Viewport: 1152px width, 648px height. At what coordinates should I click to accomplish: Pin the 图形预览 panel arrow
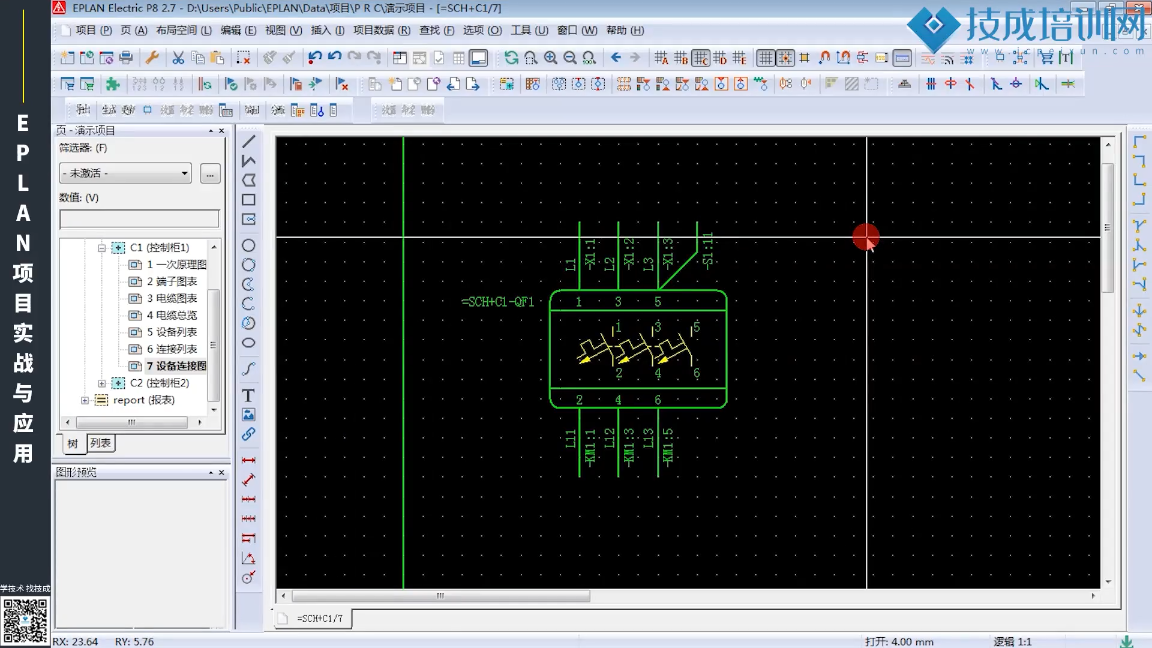211,472
